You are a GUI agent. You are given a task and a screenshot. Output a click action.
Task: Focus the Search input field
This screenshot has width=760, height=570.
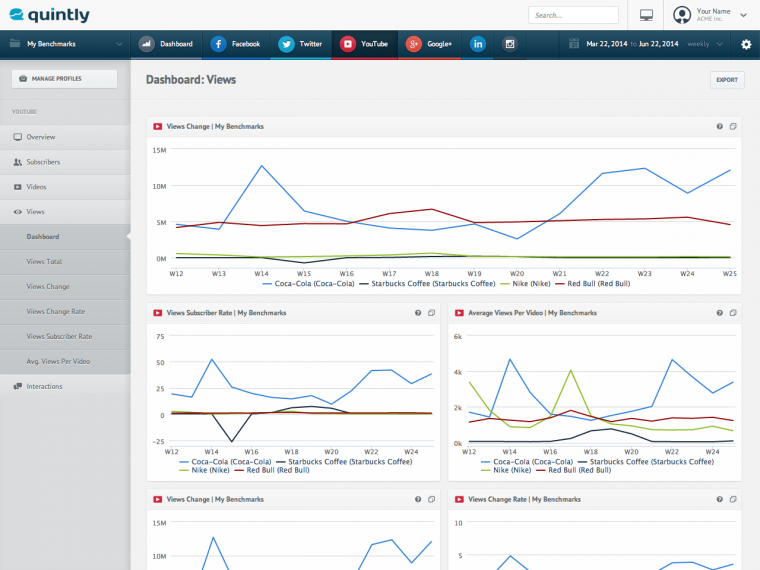(x=573, y=15)
